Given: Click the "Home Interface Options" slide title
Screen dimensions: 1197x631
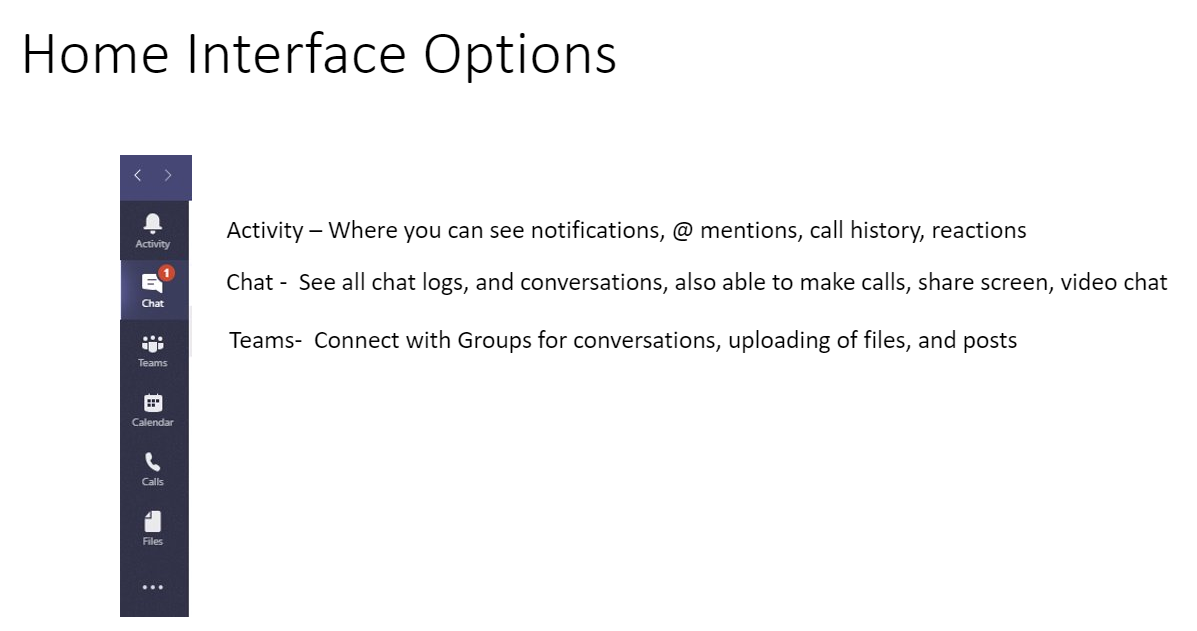Looking at the screenshot, I should click(x=319, y=54).
